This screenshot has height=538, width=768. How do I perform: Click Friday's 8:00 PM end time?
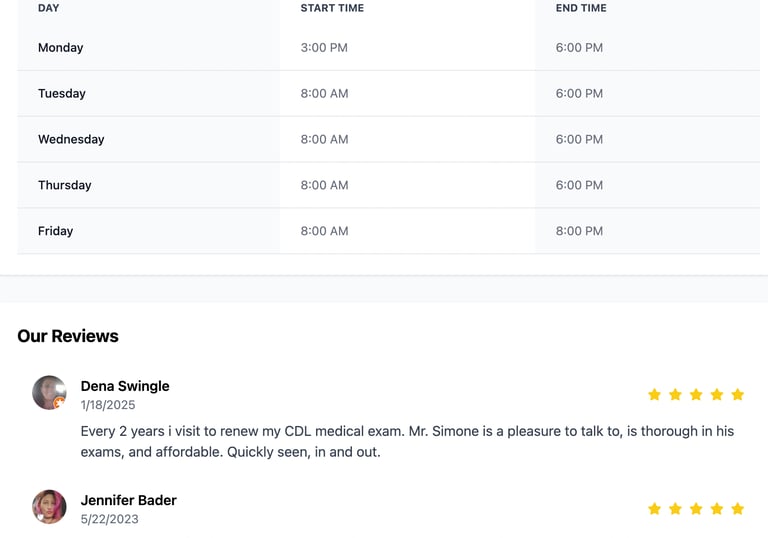(x=579, y=231)
